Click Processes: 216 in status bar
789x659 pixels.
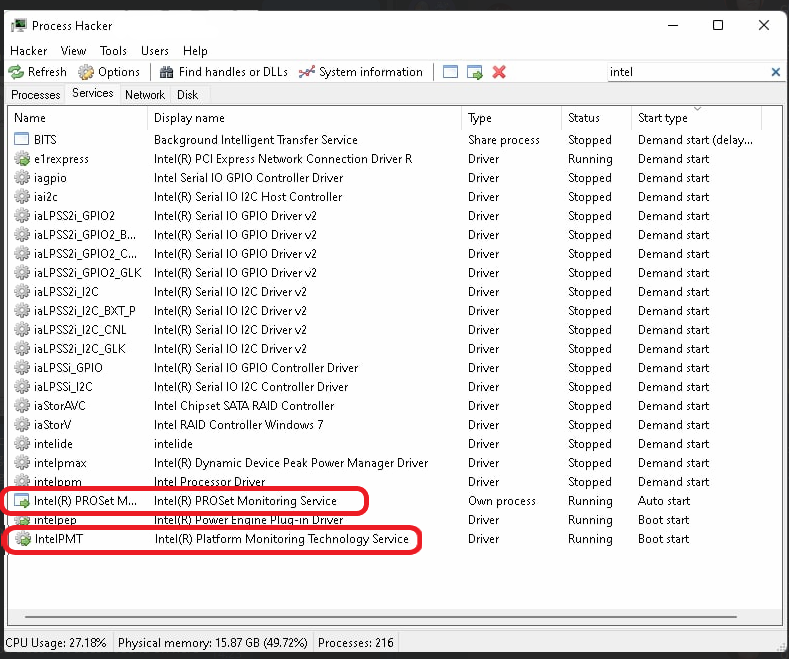click(x=356, y=643)
